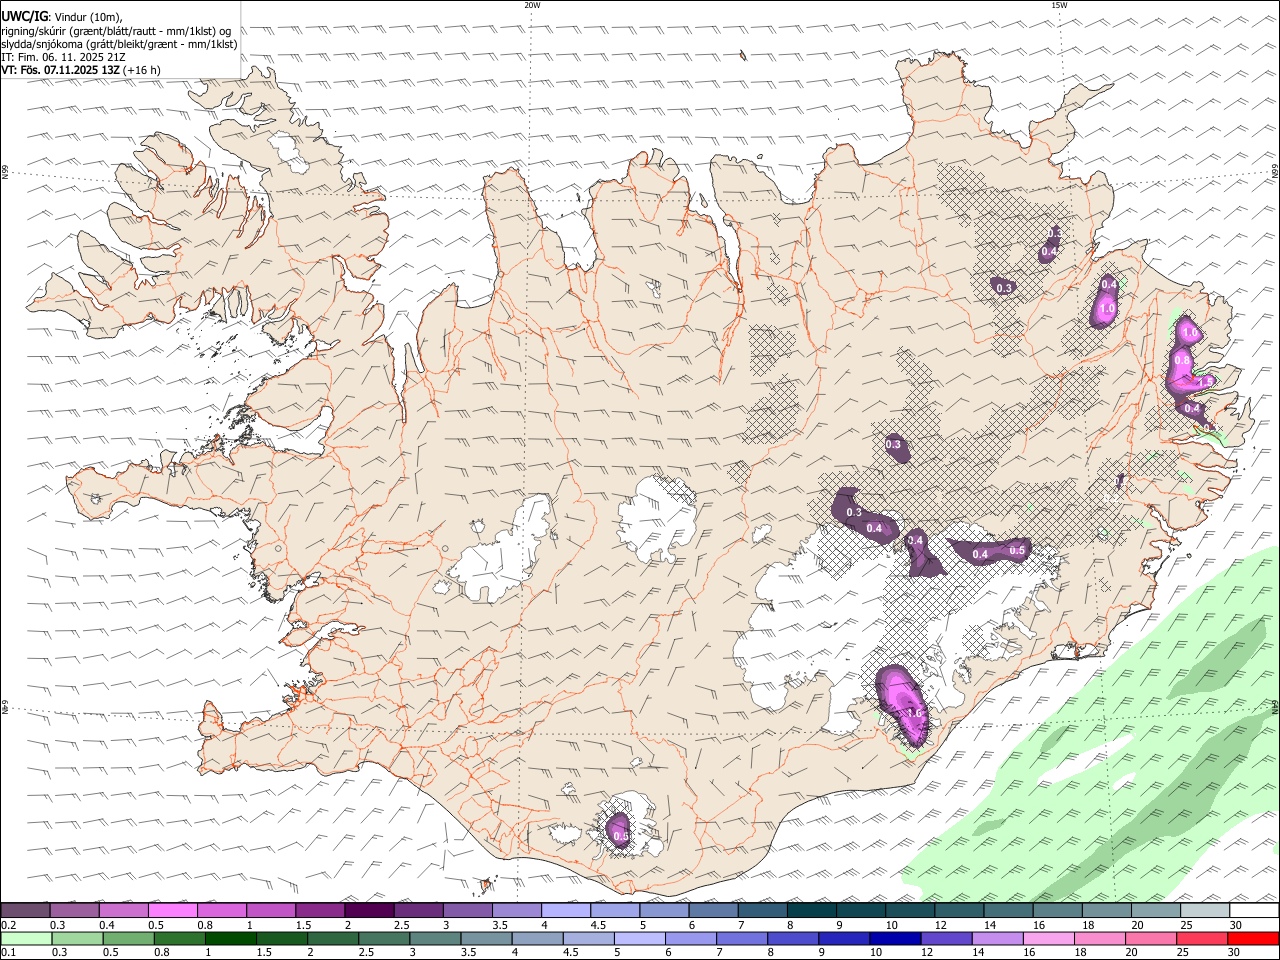Pick the pale grey 25–30 snow legend swatch
1280x960 pixels.
(1205, 910)
